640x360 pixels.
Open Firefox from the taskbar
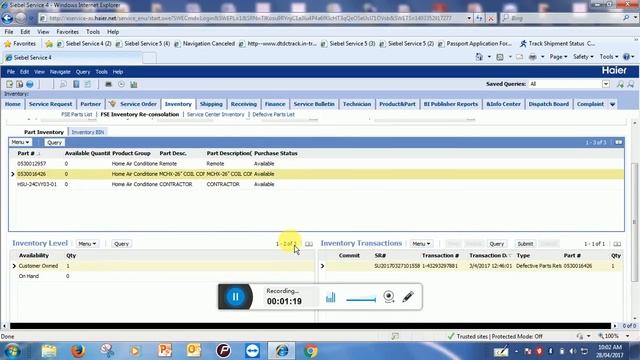78,351
